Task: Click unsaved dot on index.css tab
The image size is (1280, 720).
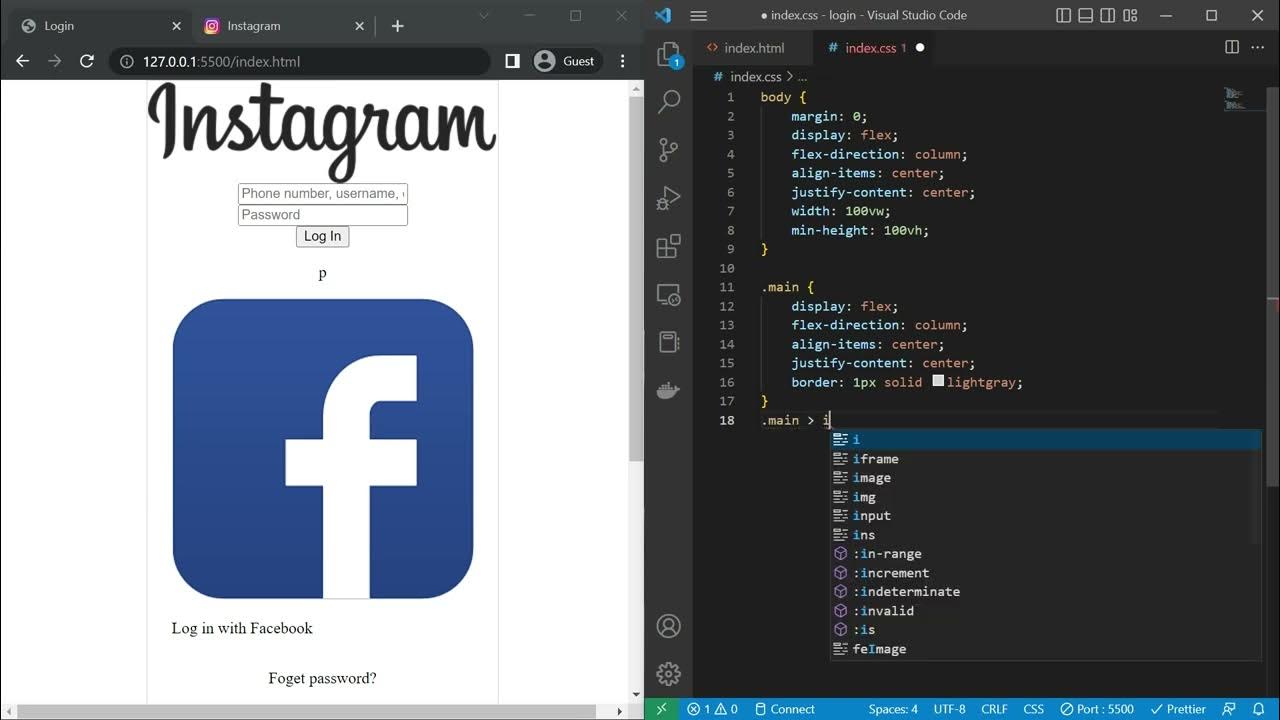Action: coord(920,47)
